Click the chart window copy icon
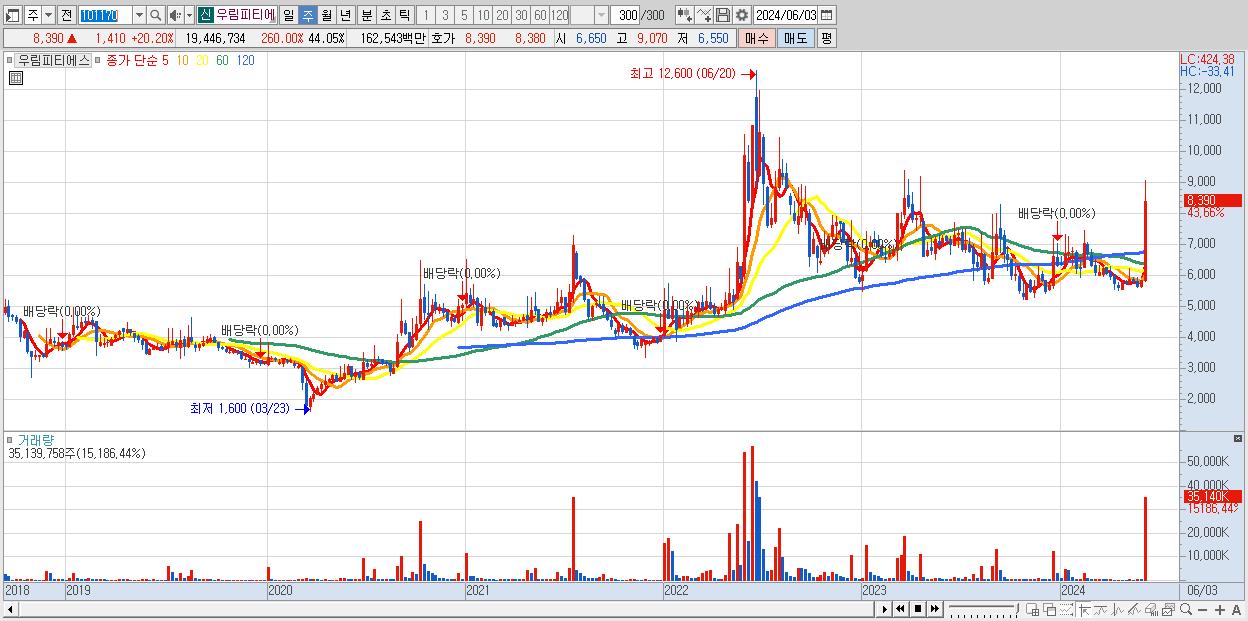1248x621 pixels. coord(1168,609)
